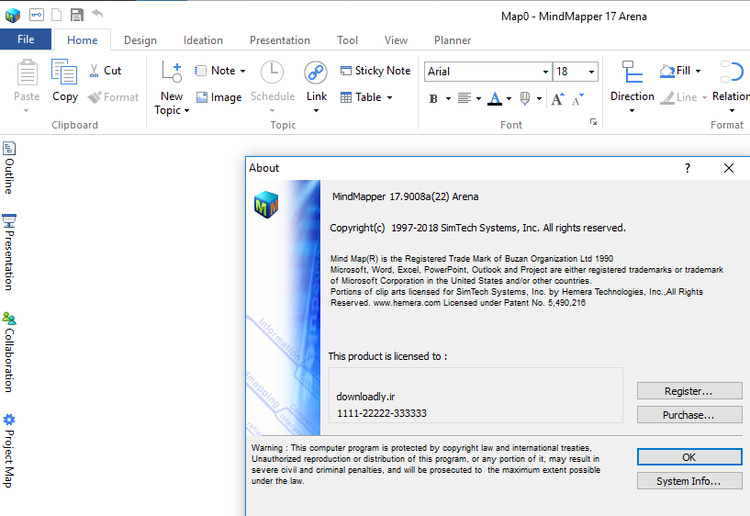Switch to the Design tab
This screenshot has width=750, height=516.
[140, 40]
